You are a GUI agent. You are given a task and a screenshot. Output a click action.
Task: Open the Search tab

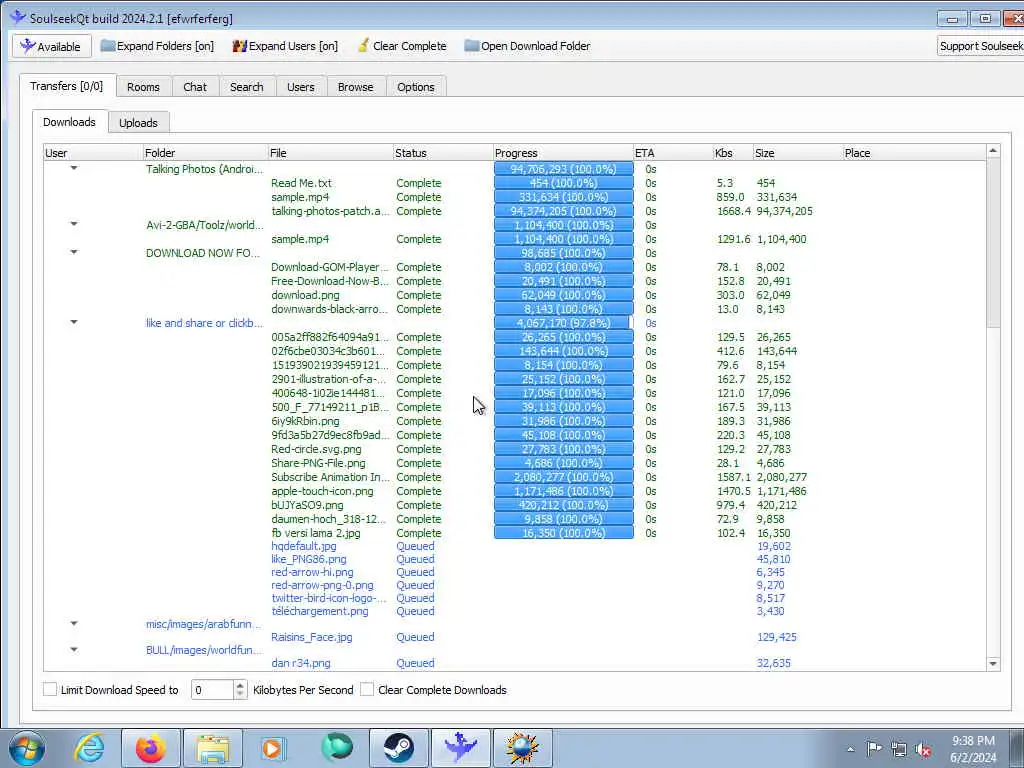tap(247, 87)
